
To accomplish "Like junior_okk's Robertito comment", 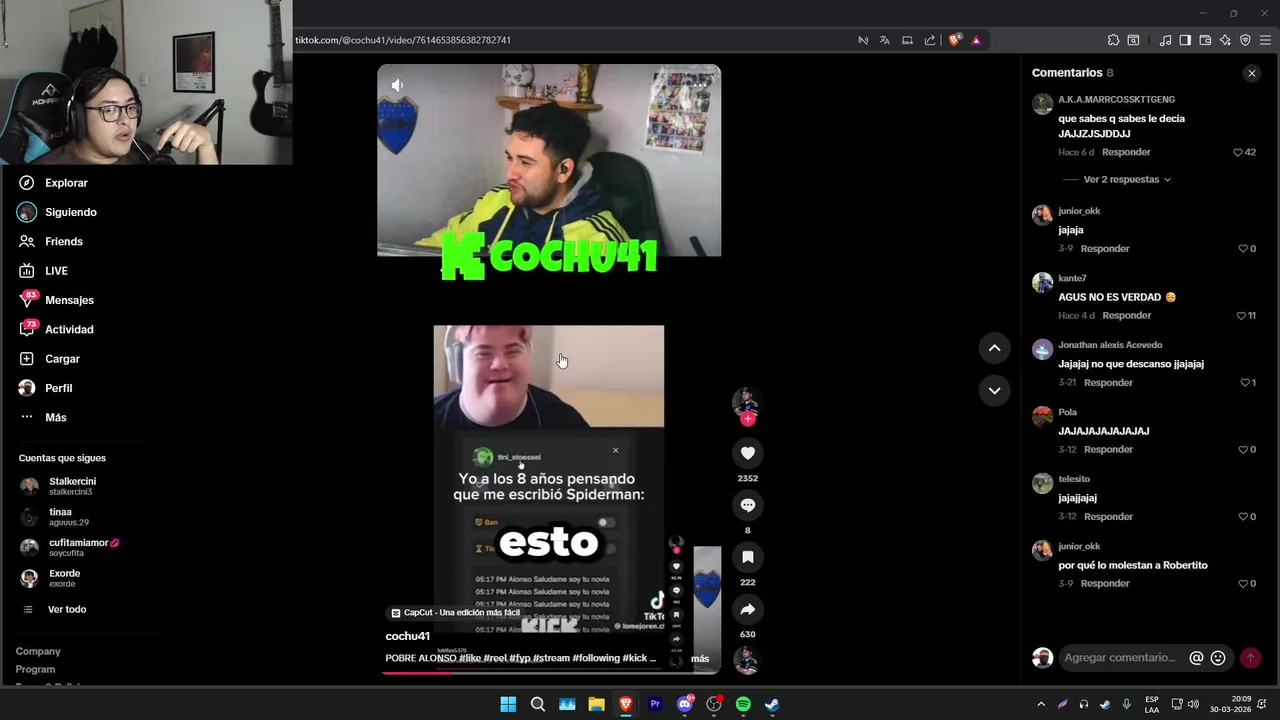I will (x=1243, y=583).
